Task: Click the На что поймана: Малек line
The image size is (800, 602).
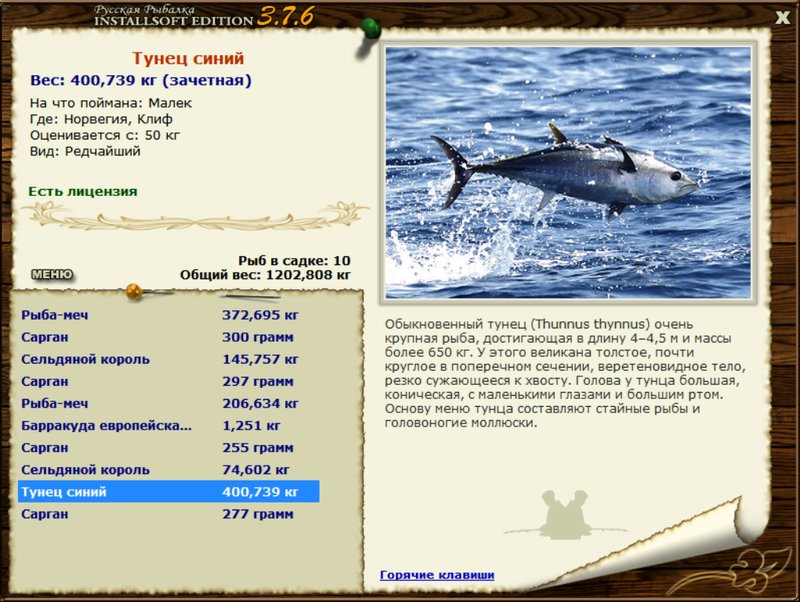Action: [x=111, y=103]
